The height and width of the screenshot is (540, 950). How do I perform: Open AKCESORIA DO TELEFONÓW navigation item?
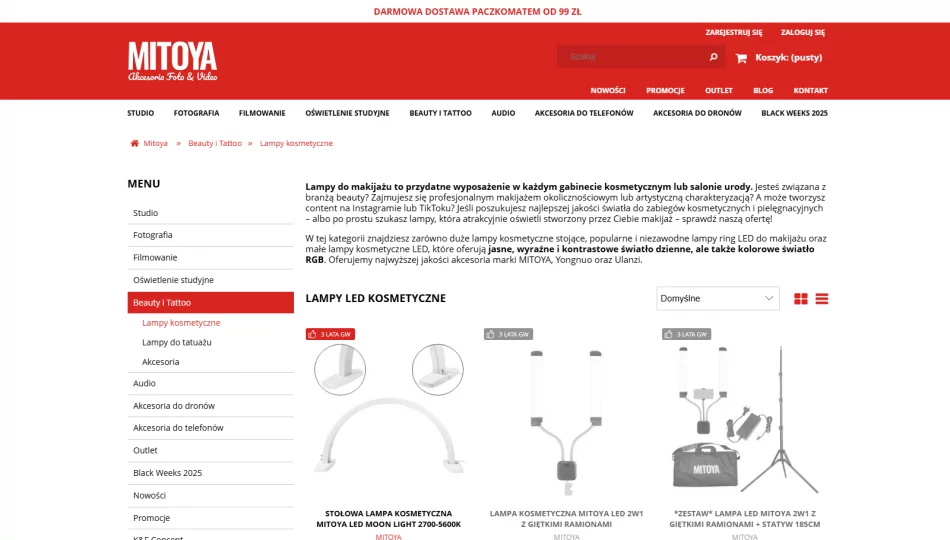[583, 113]
